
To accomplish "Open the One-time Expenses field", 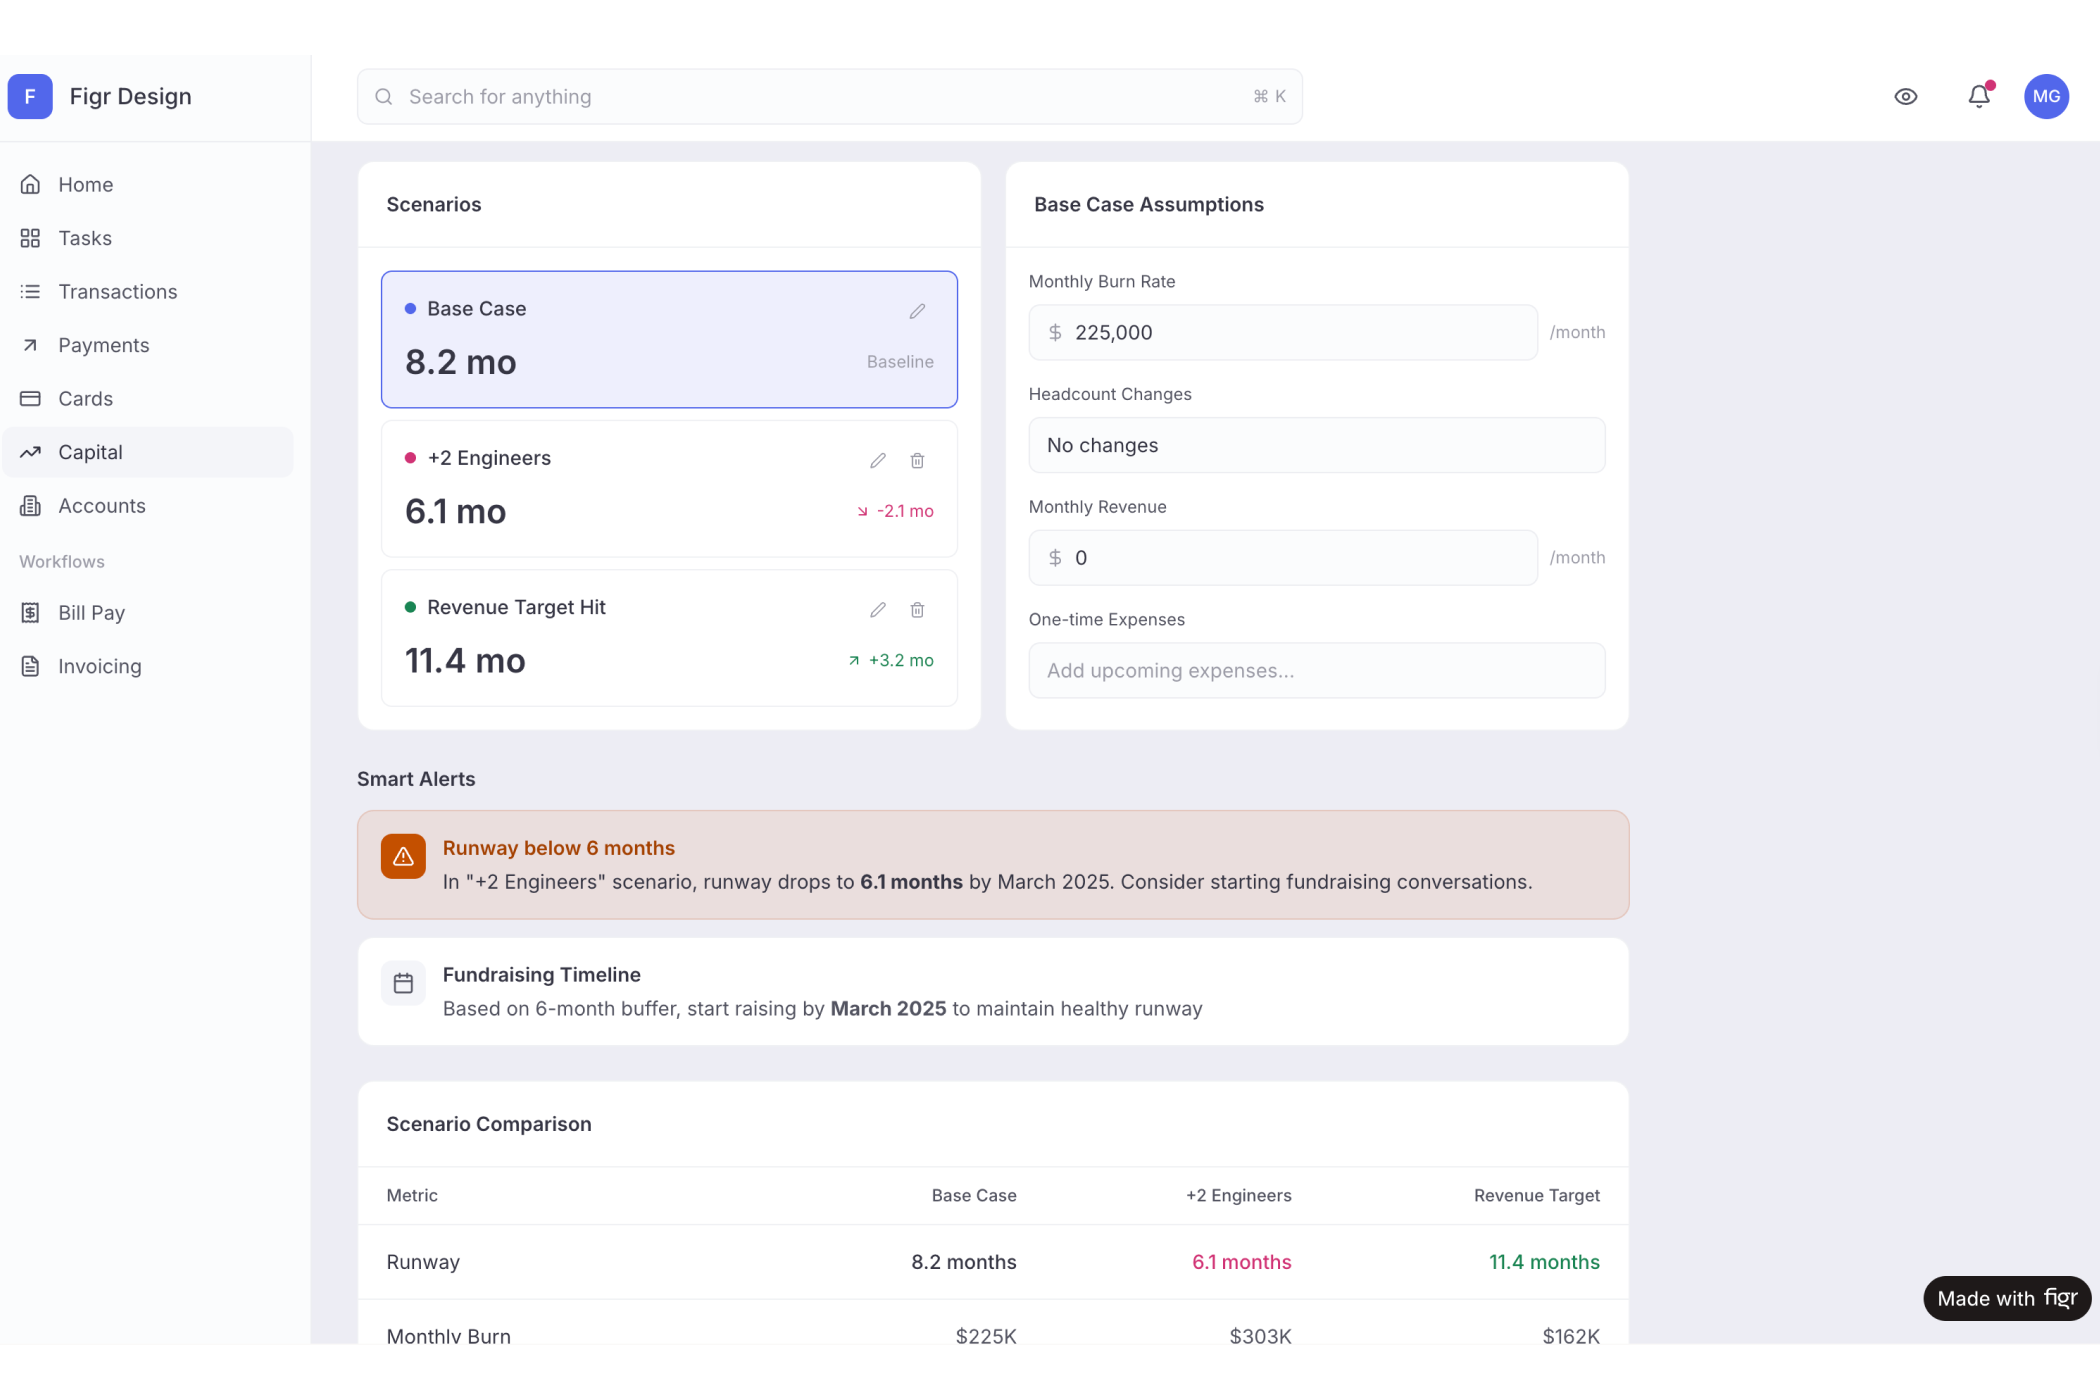I will [x=1316, y=670].
